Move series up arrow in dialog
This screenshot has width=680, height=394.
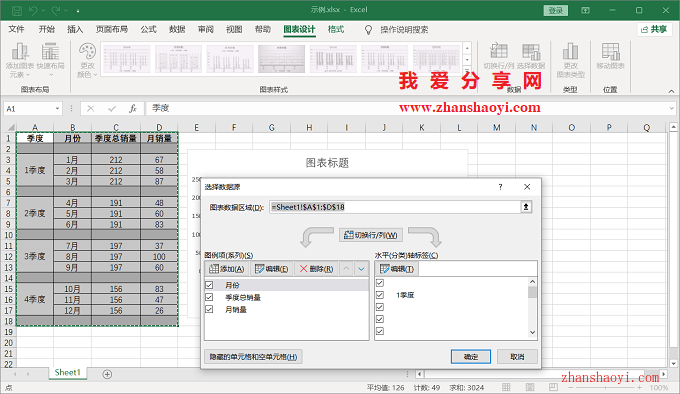(x=346, y=269)
